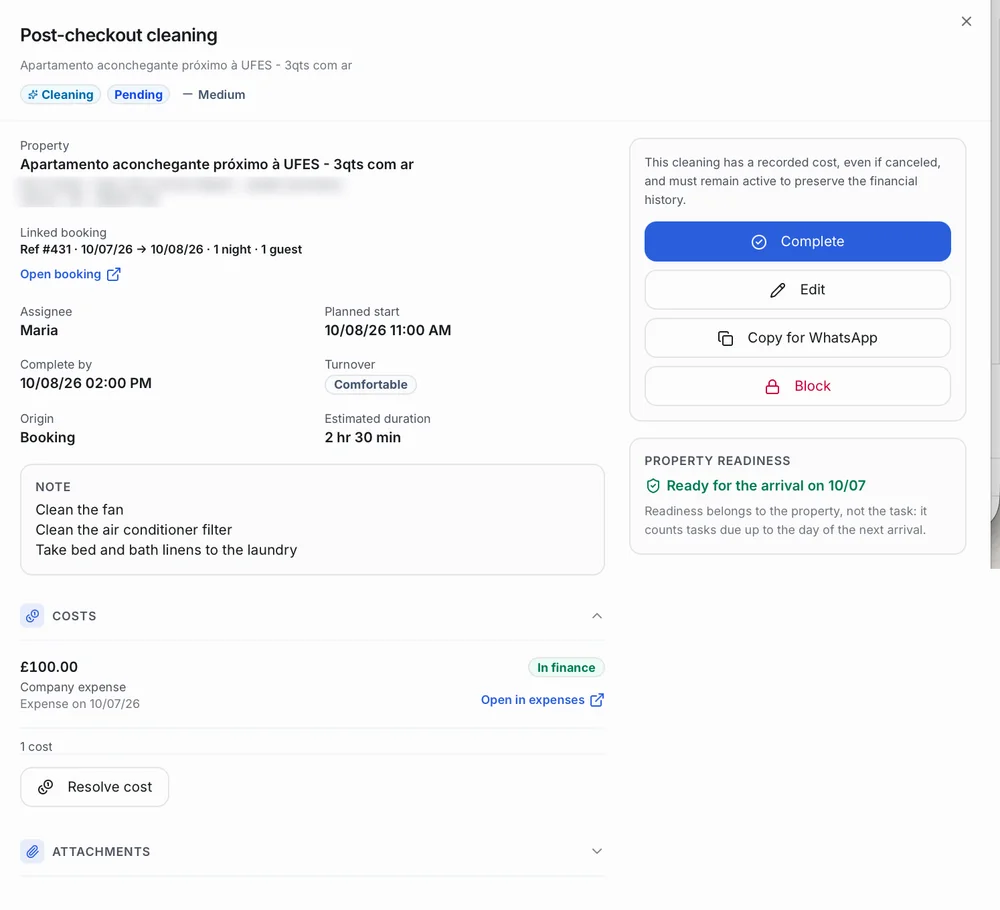Click the estimated duration 2 hr 30 min
The height and width of the screenshot is (910, 1000).
(x=363, y=437)
